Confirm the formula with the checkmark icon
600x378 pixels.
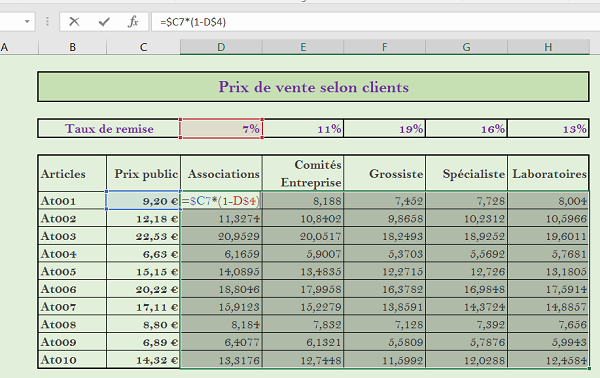click(x=104, y=22)
